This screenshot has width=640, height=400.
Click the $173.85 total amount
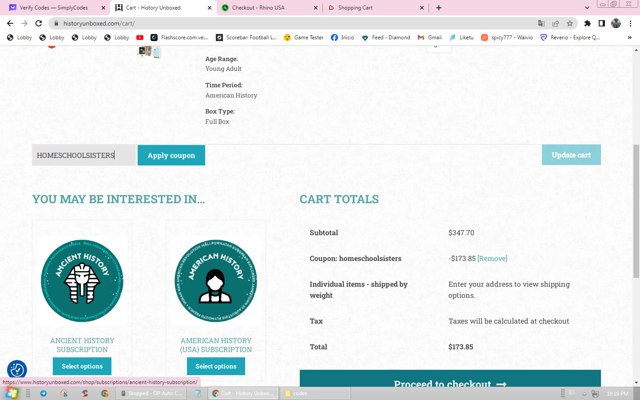pos(461,347)
